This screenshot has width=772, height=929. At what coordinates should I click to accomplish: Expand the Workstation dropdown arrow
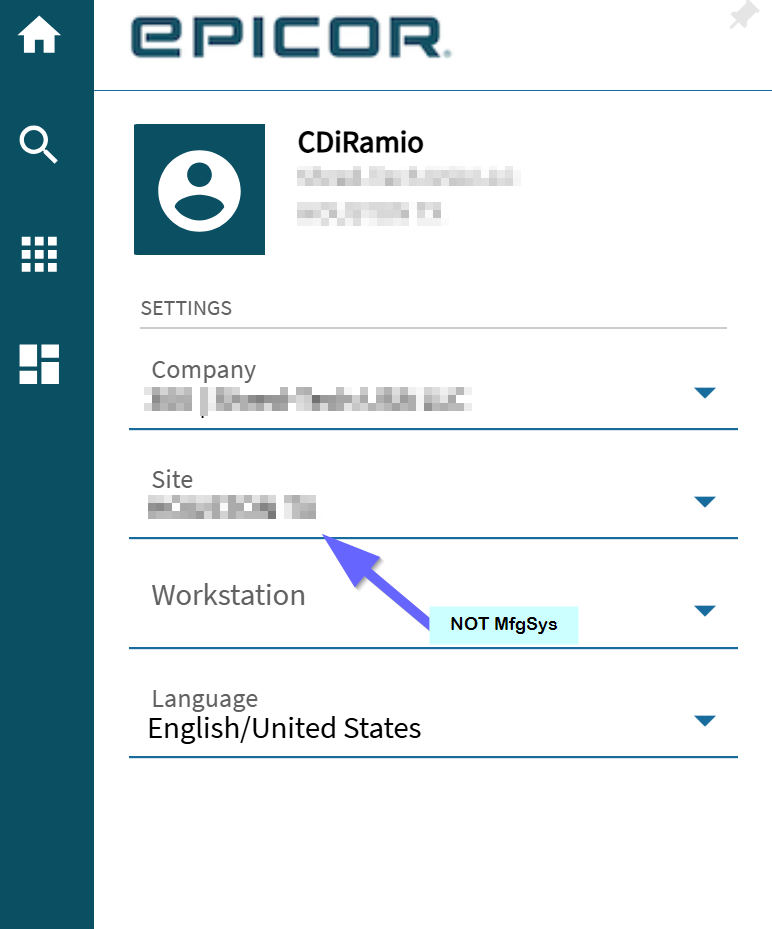[704, 611]
